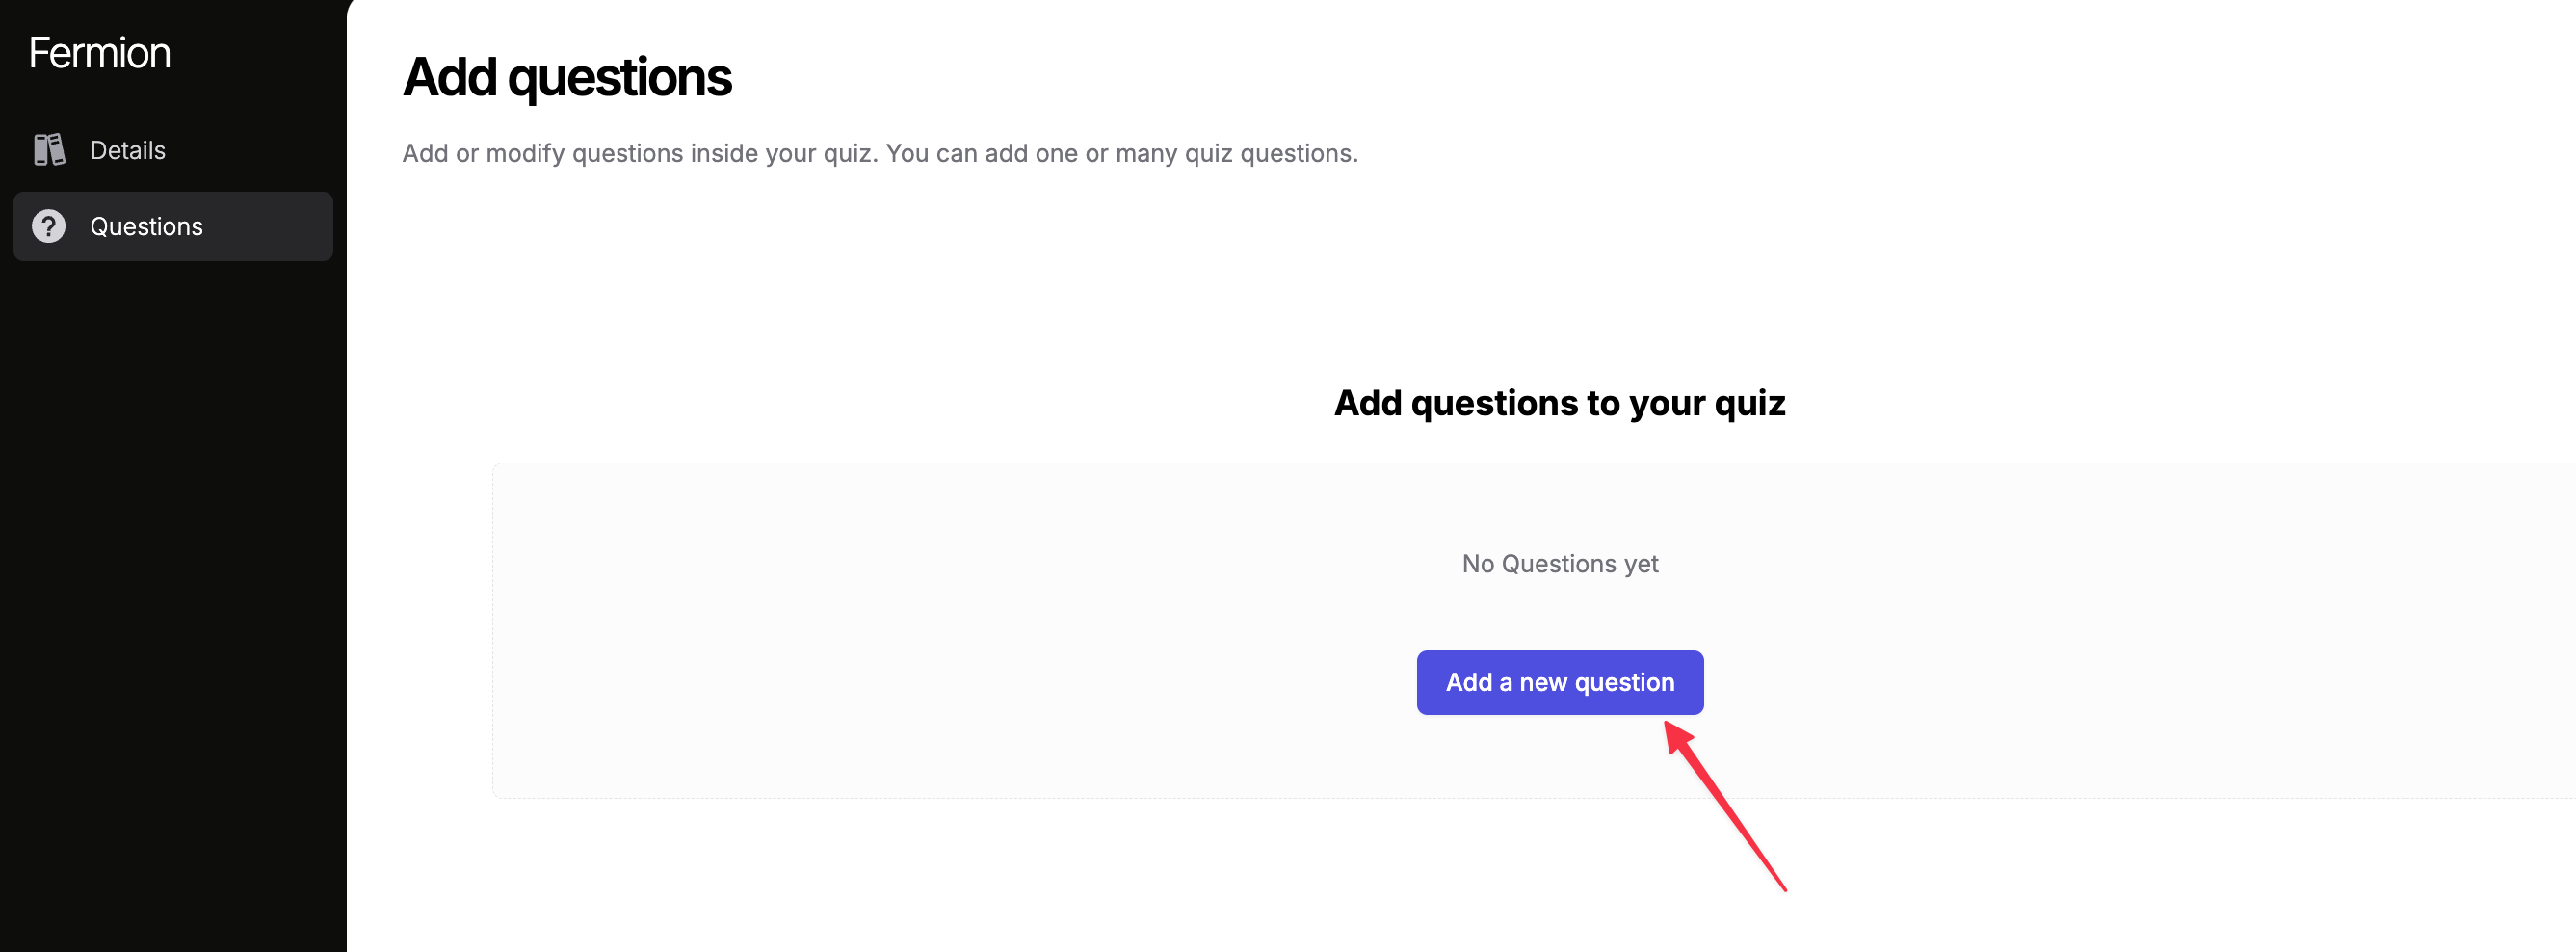This screenshot has height=952, width=2576.
Task: Click the "No Questions yet" message
Action: (1559, 564)
